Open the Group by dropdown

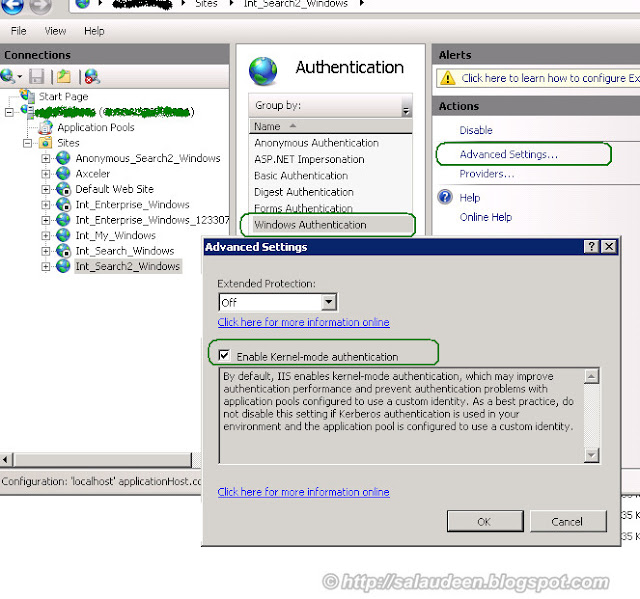406,106
